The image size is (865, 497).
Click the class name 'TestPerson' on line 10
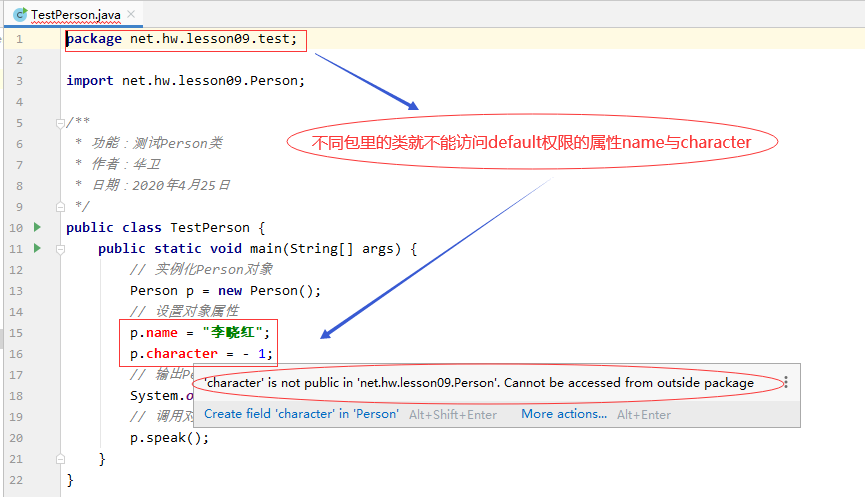pos(210,228)
